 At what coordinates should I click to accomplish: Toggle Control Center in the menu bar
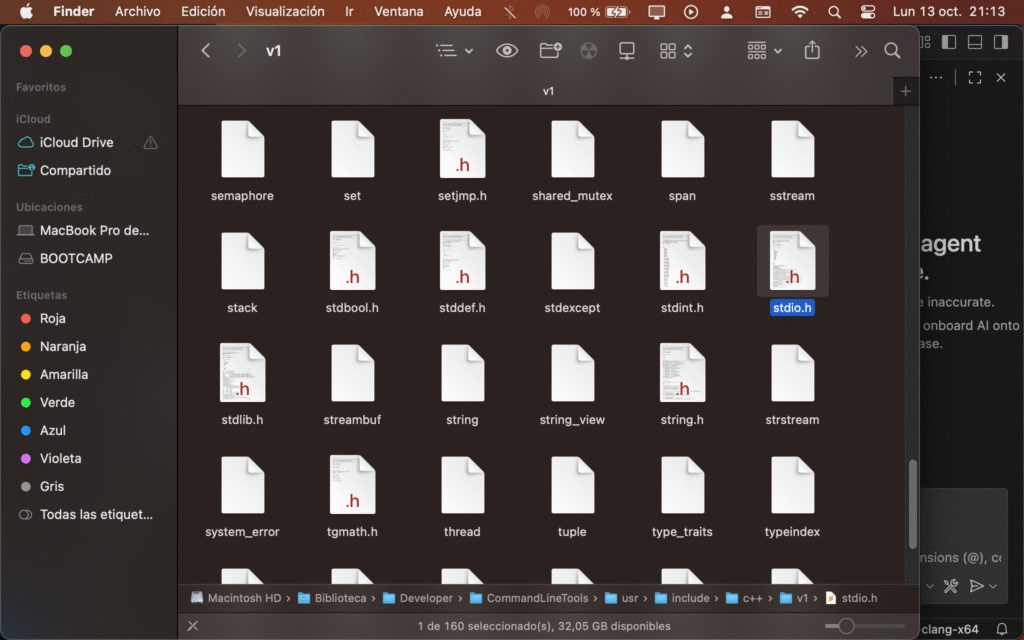coord(868,12)
